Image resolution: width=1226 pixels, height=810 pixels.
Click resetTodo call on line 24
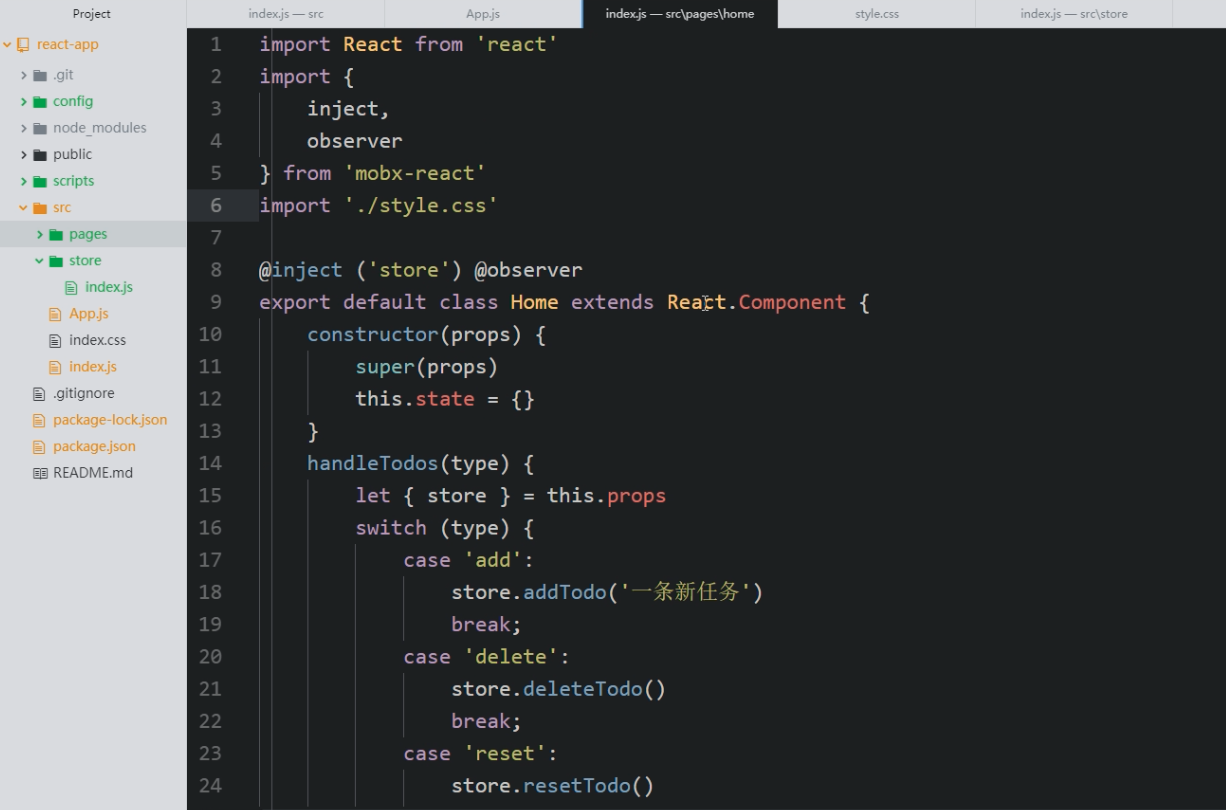coord(576,785)
